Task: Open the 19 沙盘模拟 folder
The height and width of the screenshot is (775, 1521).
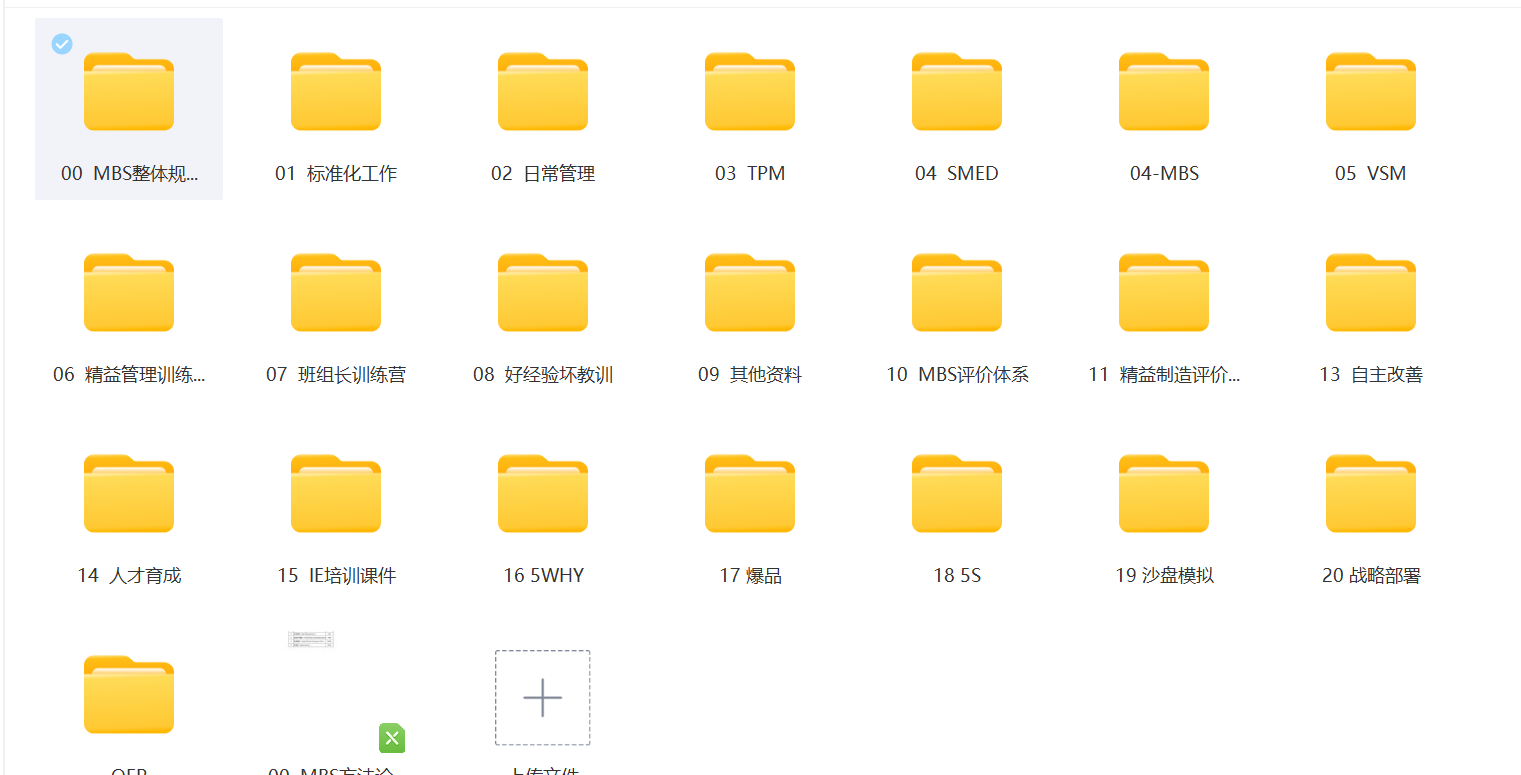Action: (1164, 494)
